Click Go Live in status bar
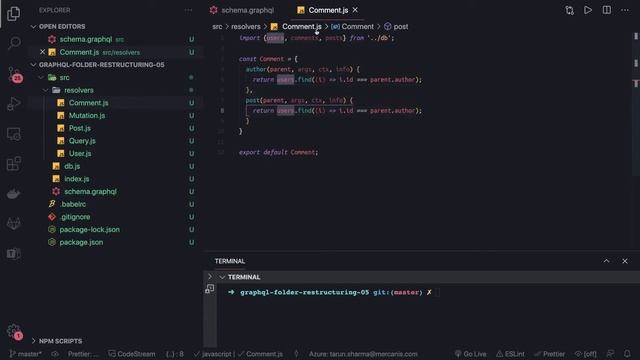The width and height of the screenshot is (640, 360). click(x=470, y=354)
